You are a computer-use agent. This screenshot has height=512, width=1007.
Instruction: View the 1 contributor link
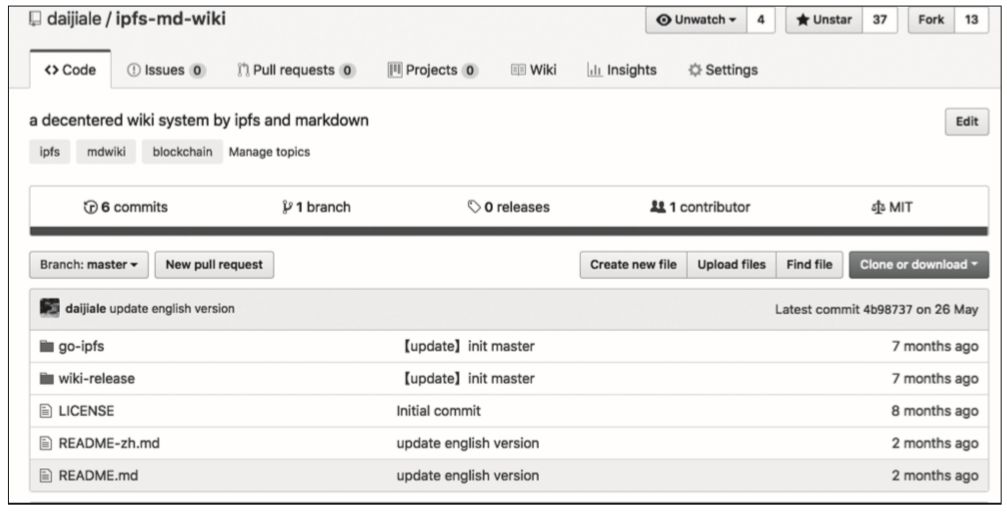[x=700, y=207]
